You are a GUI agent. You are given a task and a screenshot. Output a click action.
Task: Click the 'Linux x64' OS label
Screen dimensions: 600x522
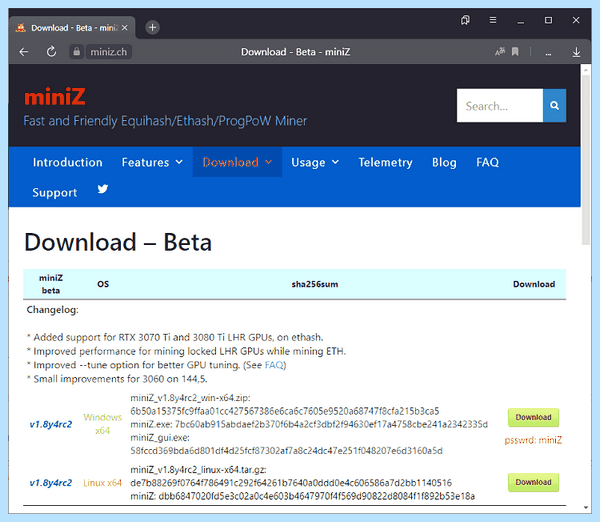click(103, 483)
